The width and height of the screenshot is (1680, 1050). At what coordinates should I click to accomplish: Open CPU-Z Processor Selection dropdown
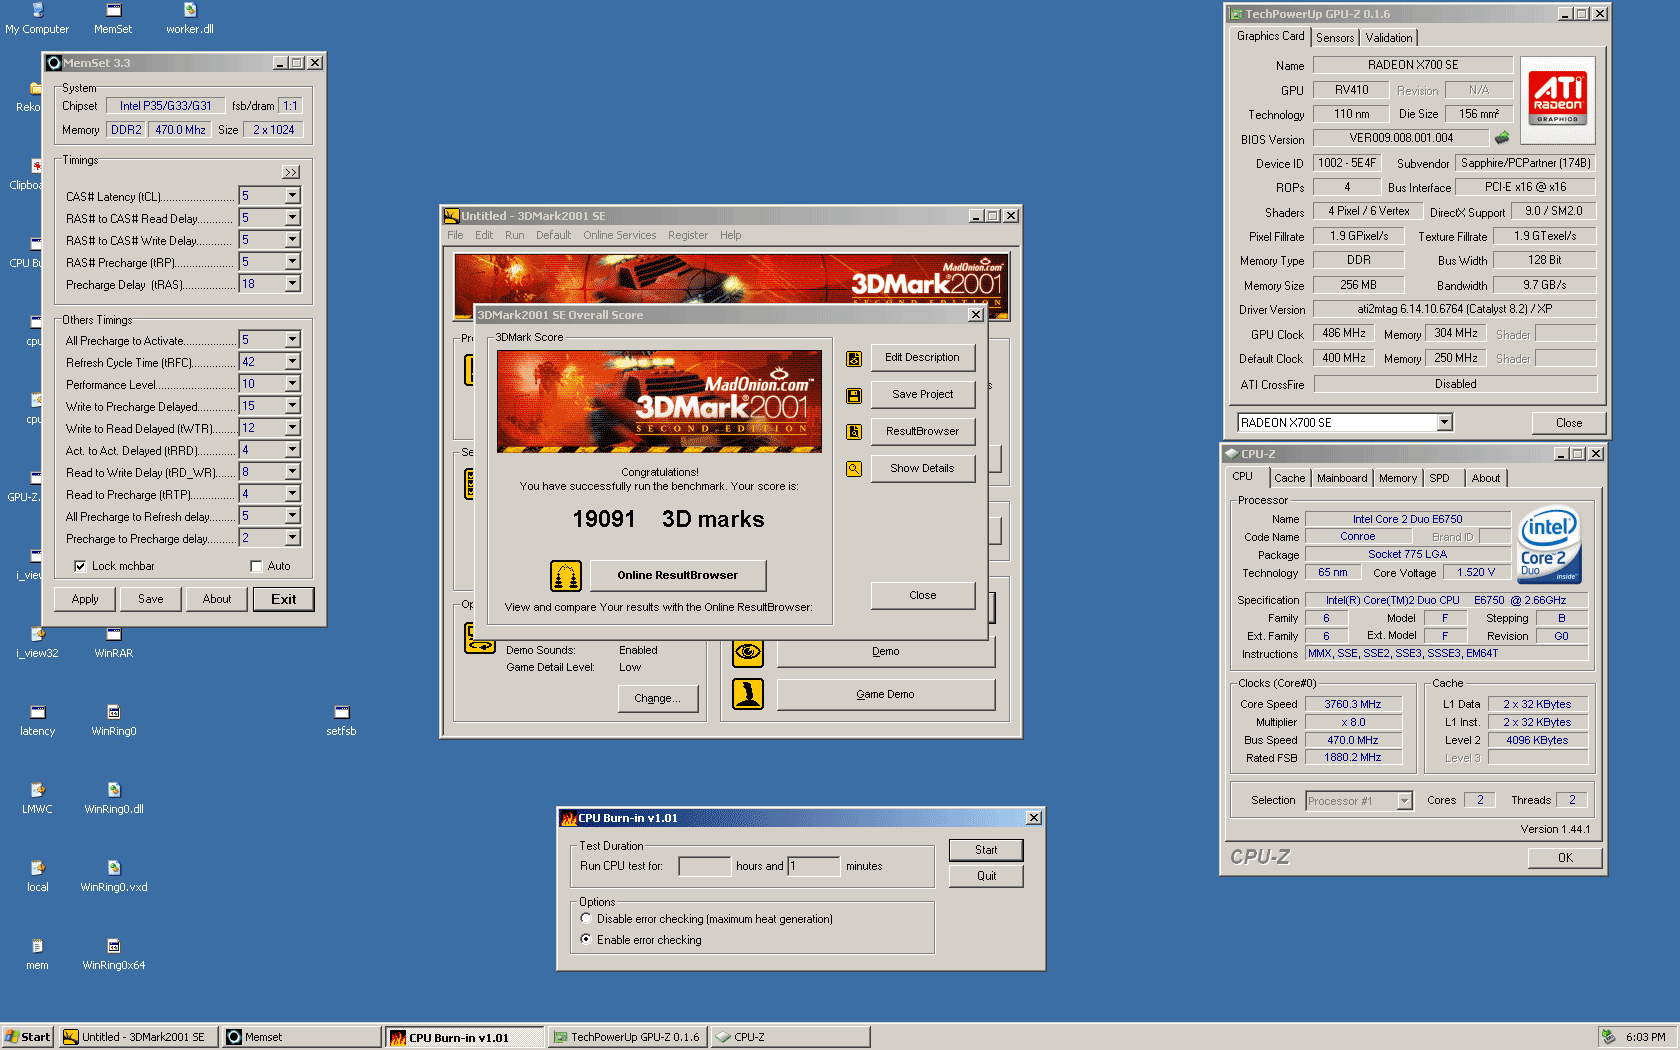click(1404, 801)
